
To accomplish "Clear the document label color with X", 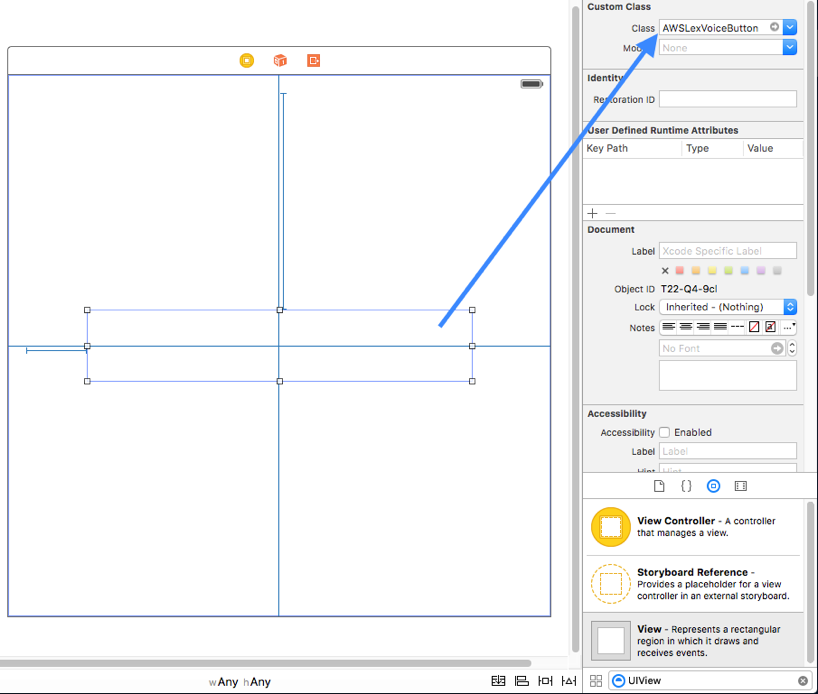I will (665, 270).
